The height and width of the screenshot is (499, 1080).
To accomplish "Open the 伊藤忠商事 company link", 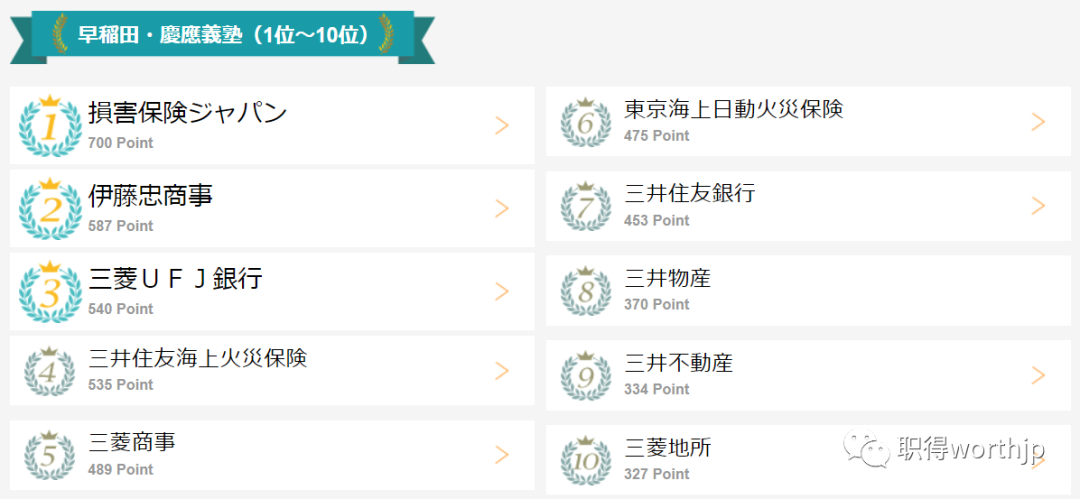I will 150,197.
